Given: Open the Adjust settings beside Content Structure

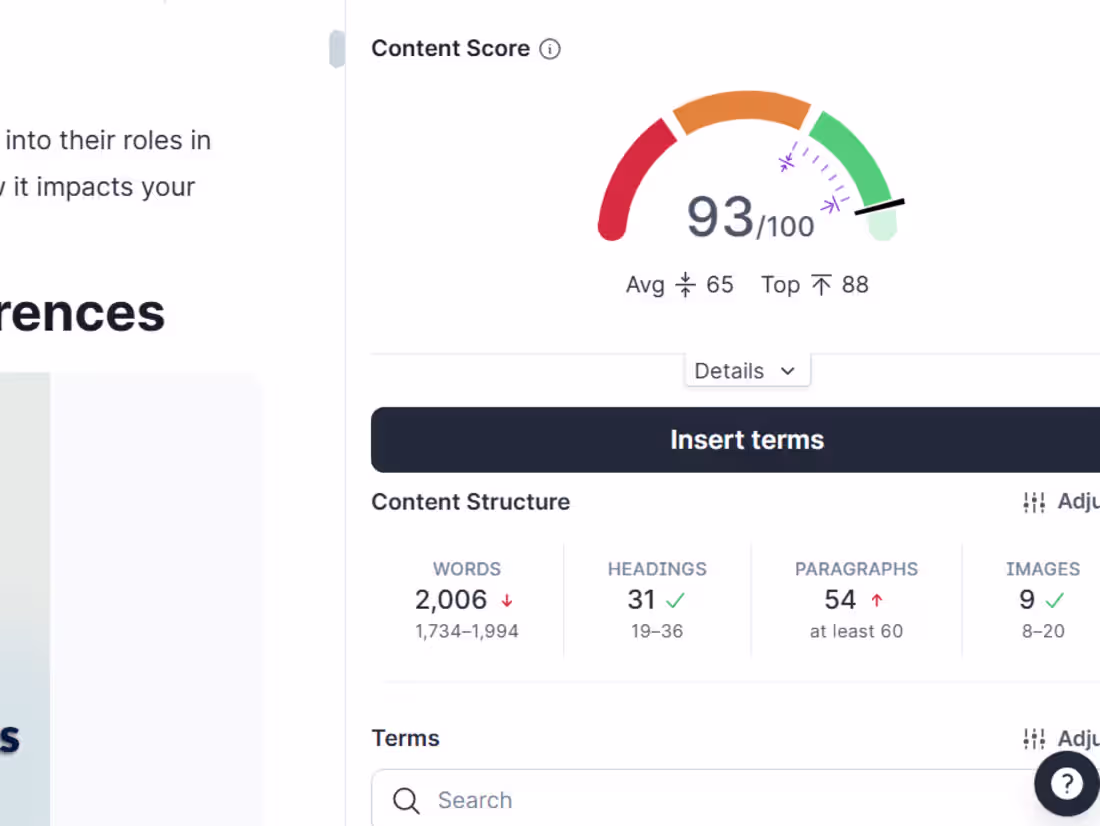Looking at the screenshot, I should tap(1035, 502).
